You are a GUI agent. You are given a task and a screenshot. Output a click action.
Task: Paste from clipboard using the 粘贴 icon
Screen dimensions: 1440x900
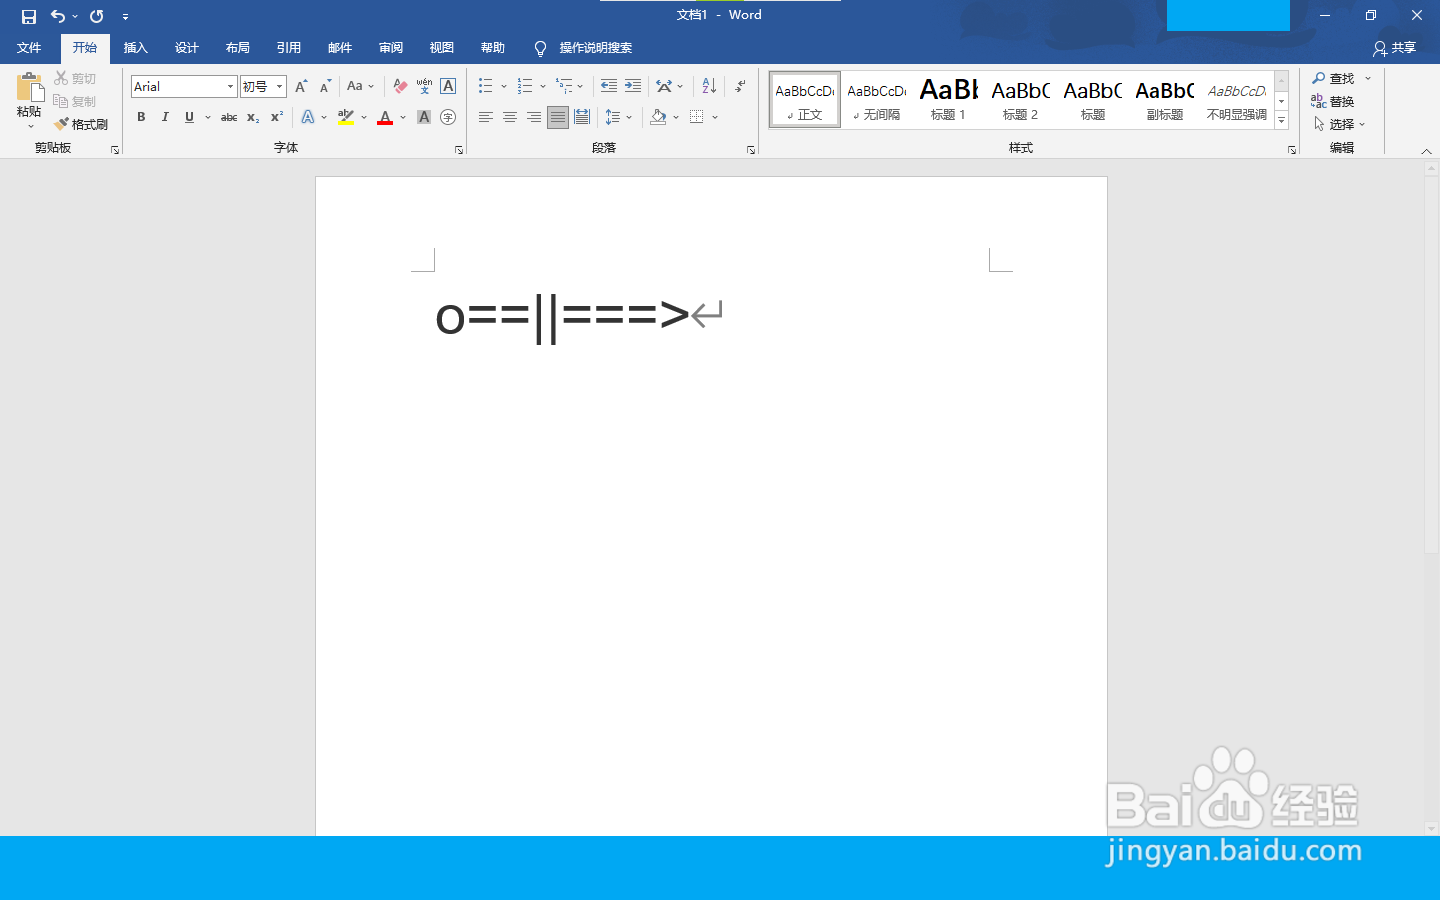click(30, 88)
